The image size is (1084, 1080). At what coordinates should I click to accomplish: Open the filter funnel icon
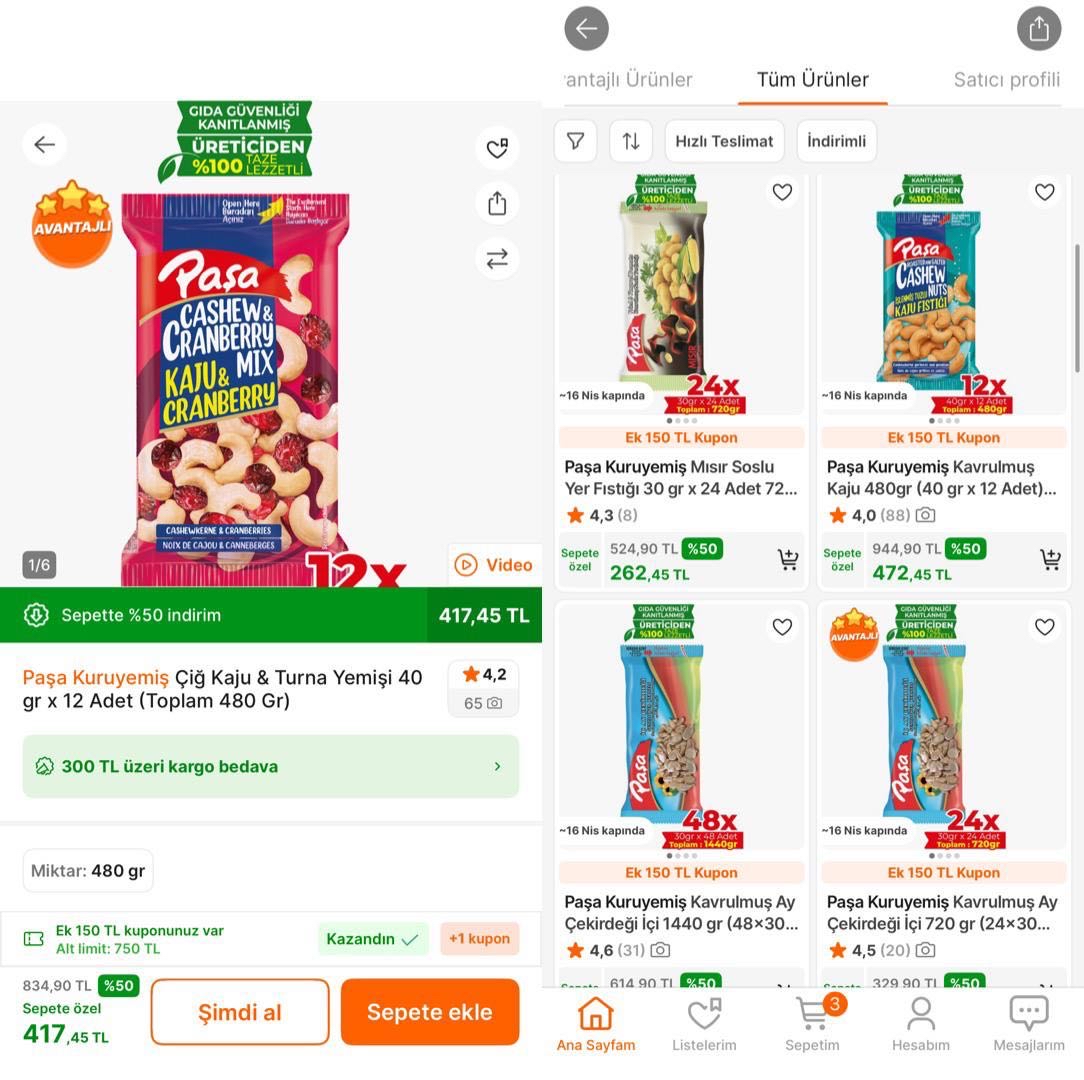point(575,141)
